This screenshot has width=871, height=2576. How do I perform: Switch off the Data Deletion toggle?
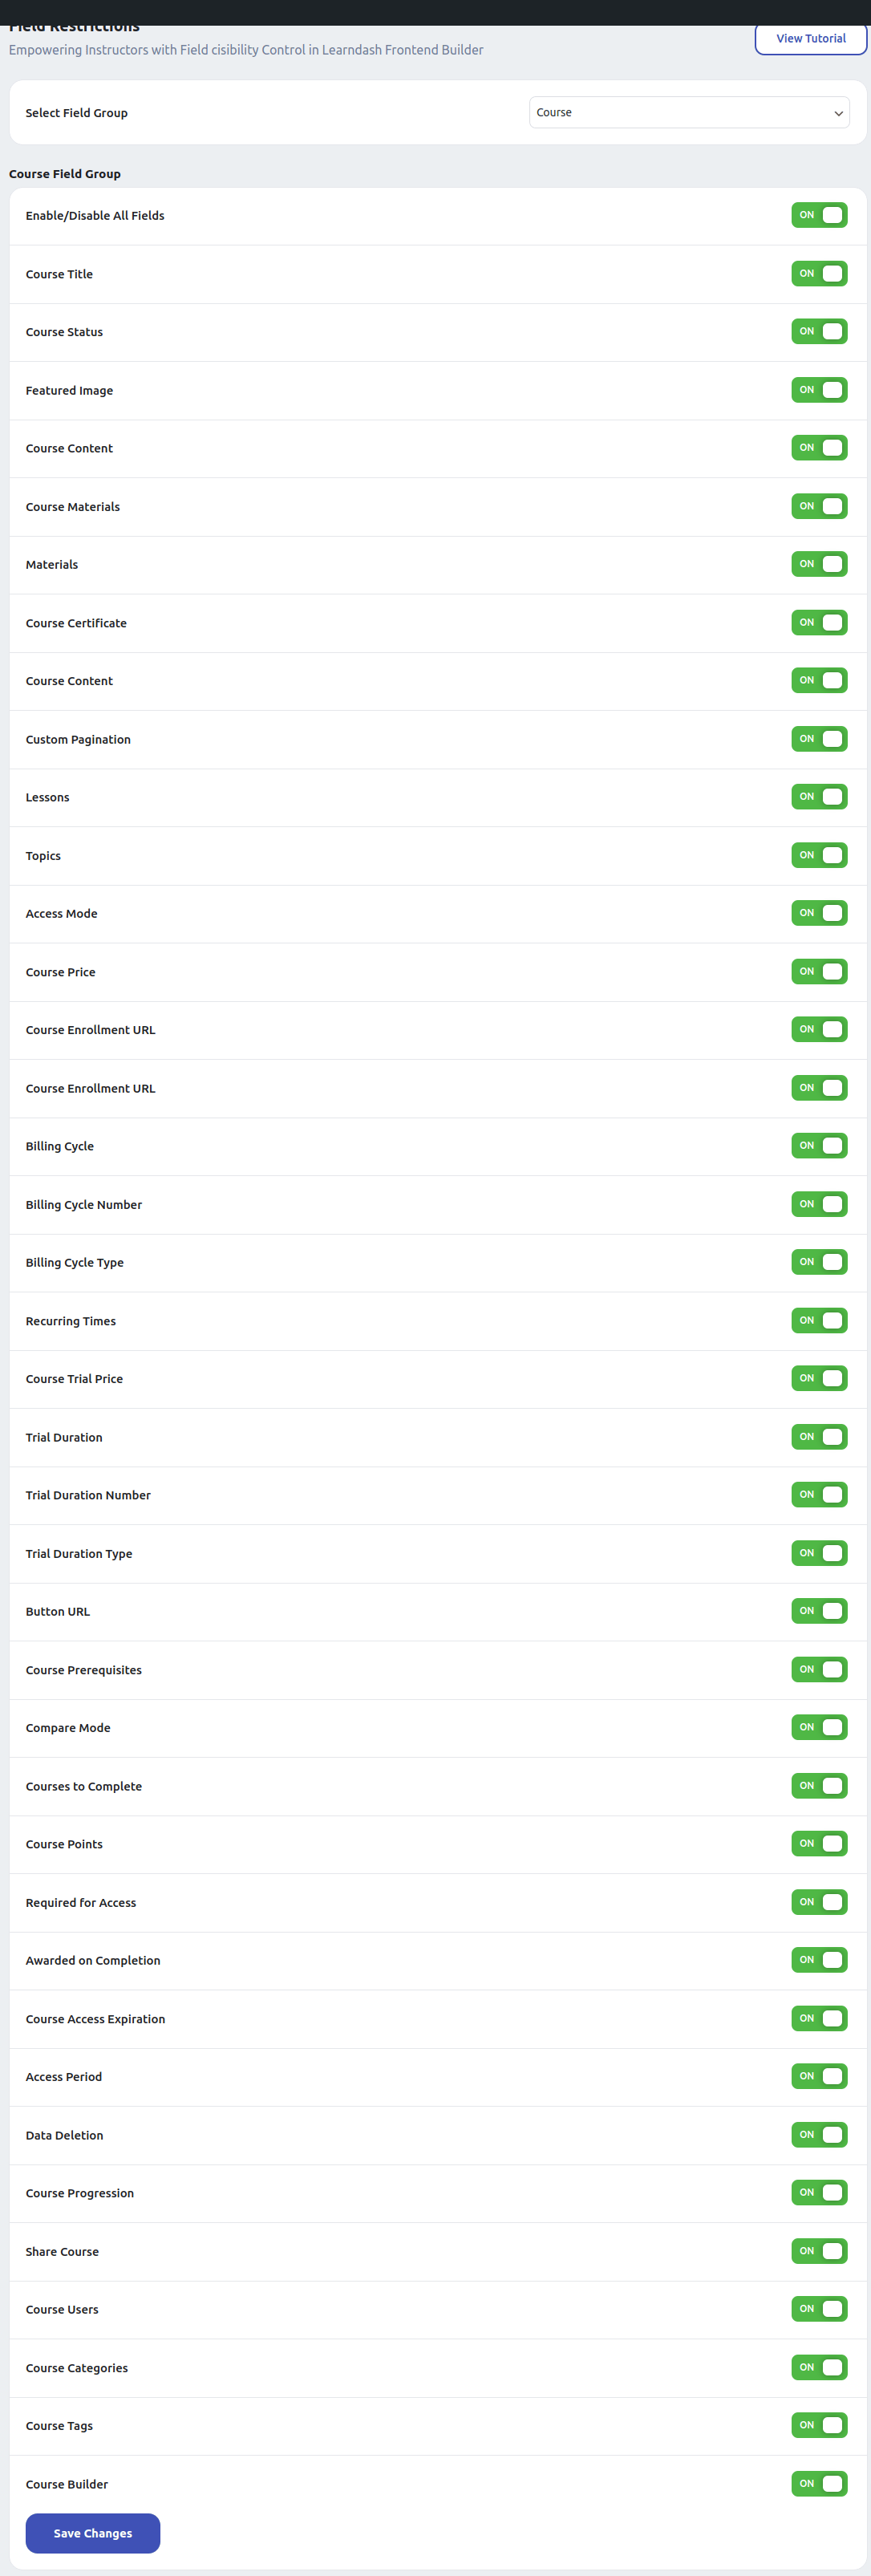point(819,2135)
